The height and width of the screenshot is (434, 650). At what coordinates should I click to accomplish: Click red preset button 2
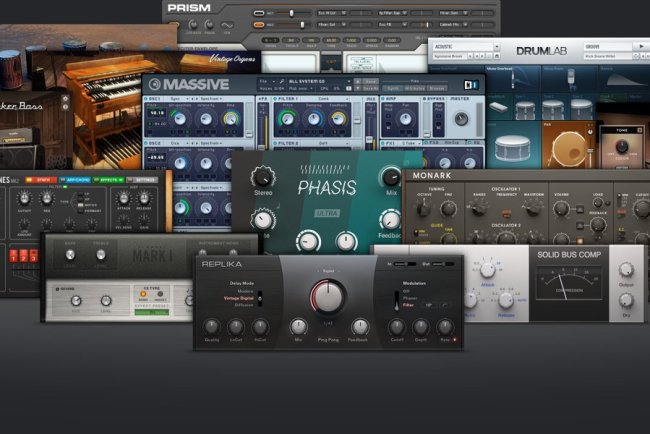click(x=24, y=256)
